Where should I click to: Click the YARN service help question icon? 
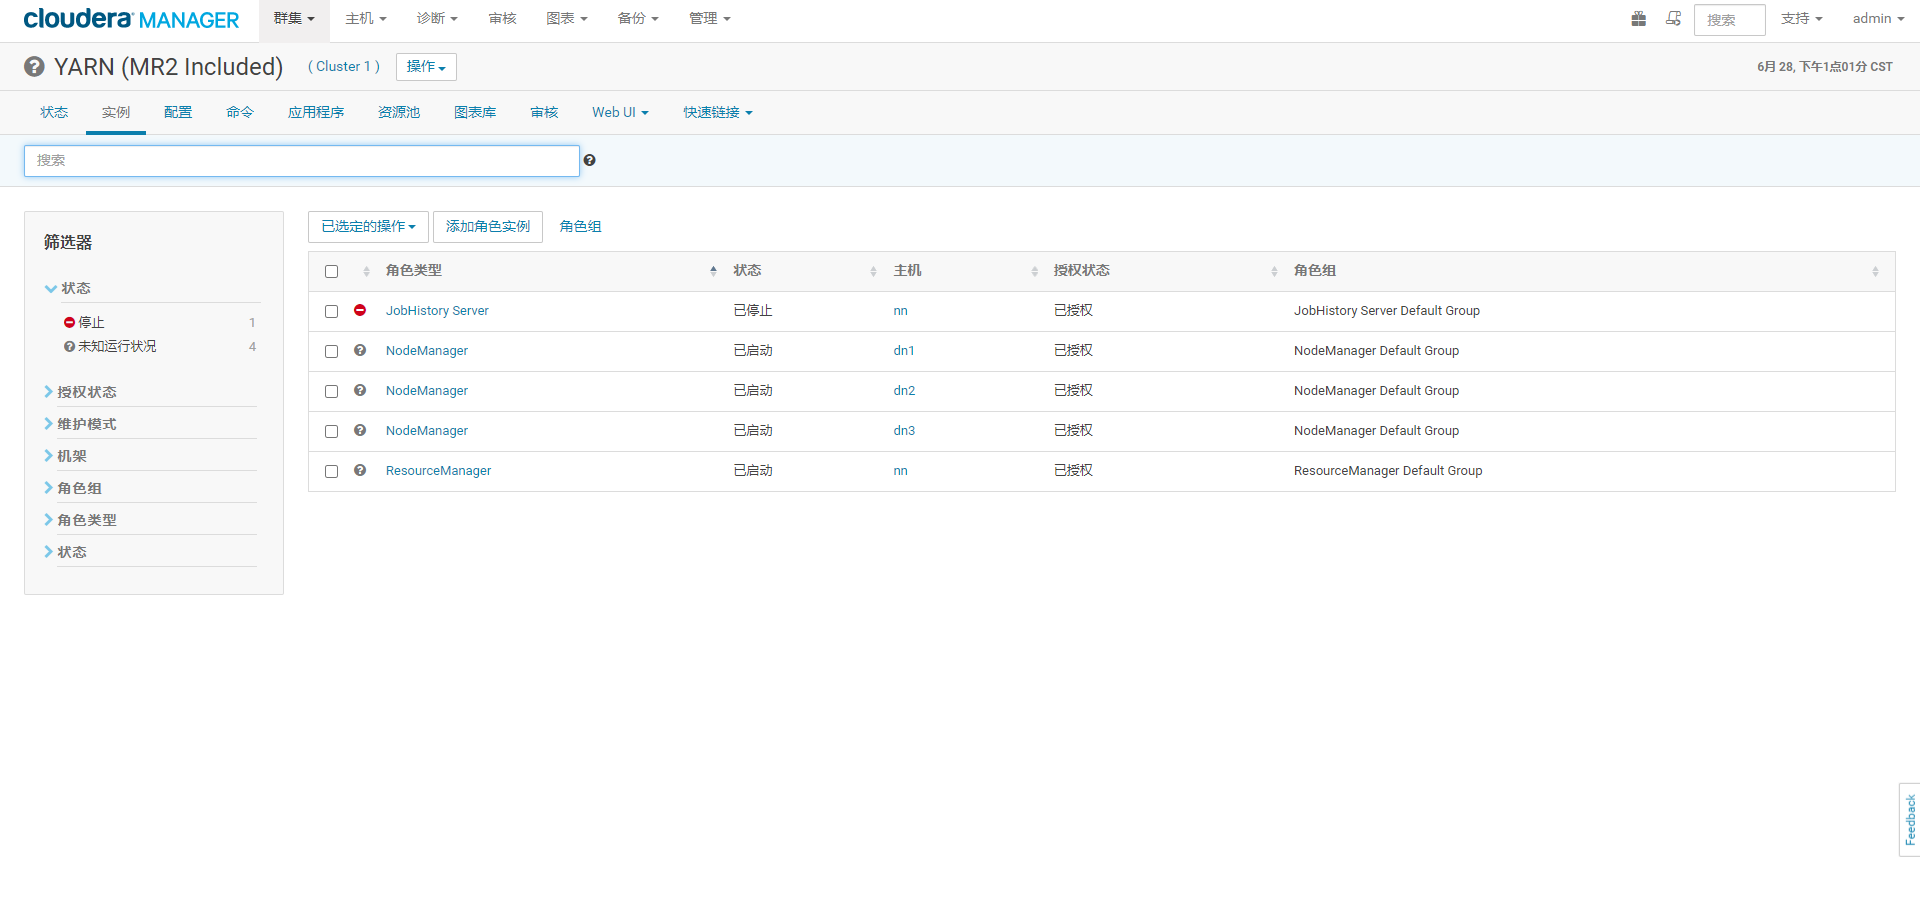click(34, 66)
